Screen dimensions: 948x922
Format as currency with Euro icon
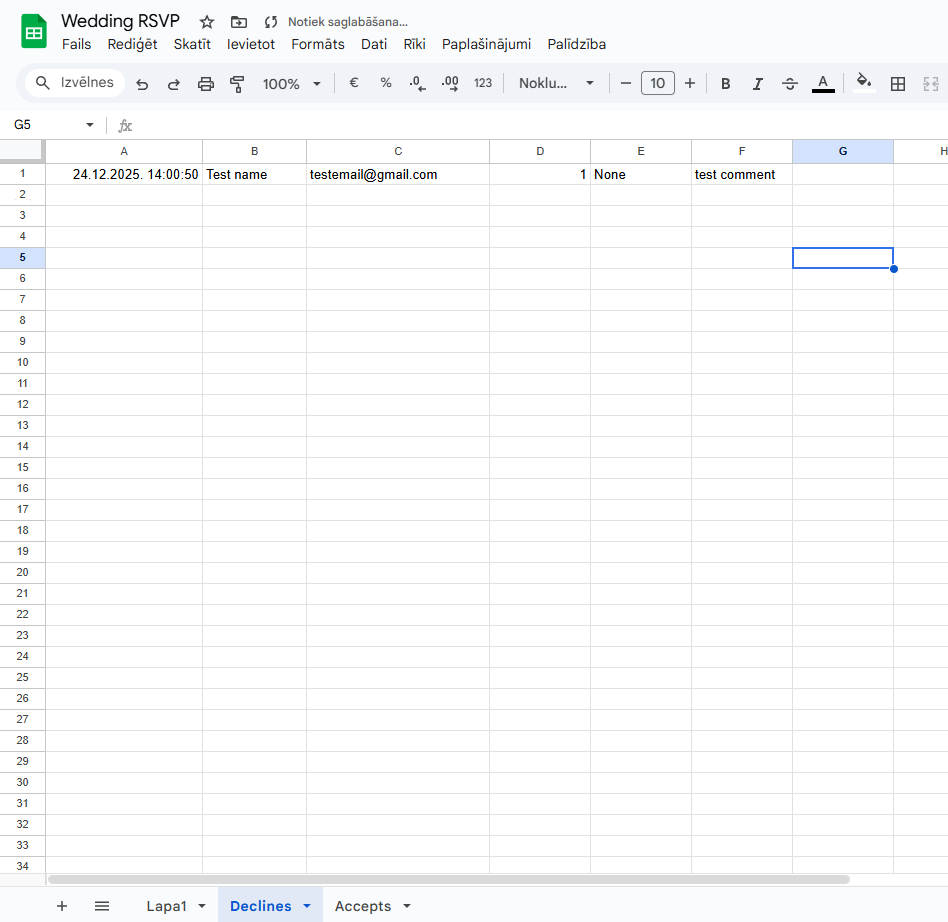tap(353, 83)
